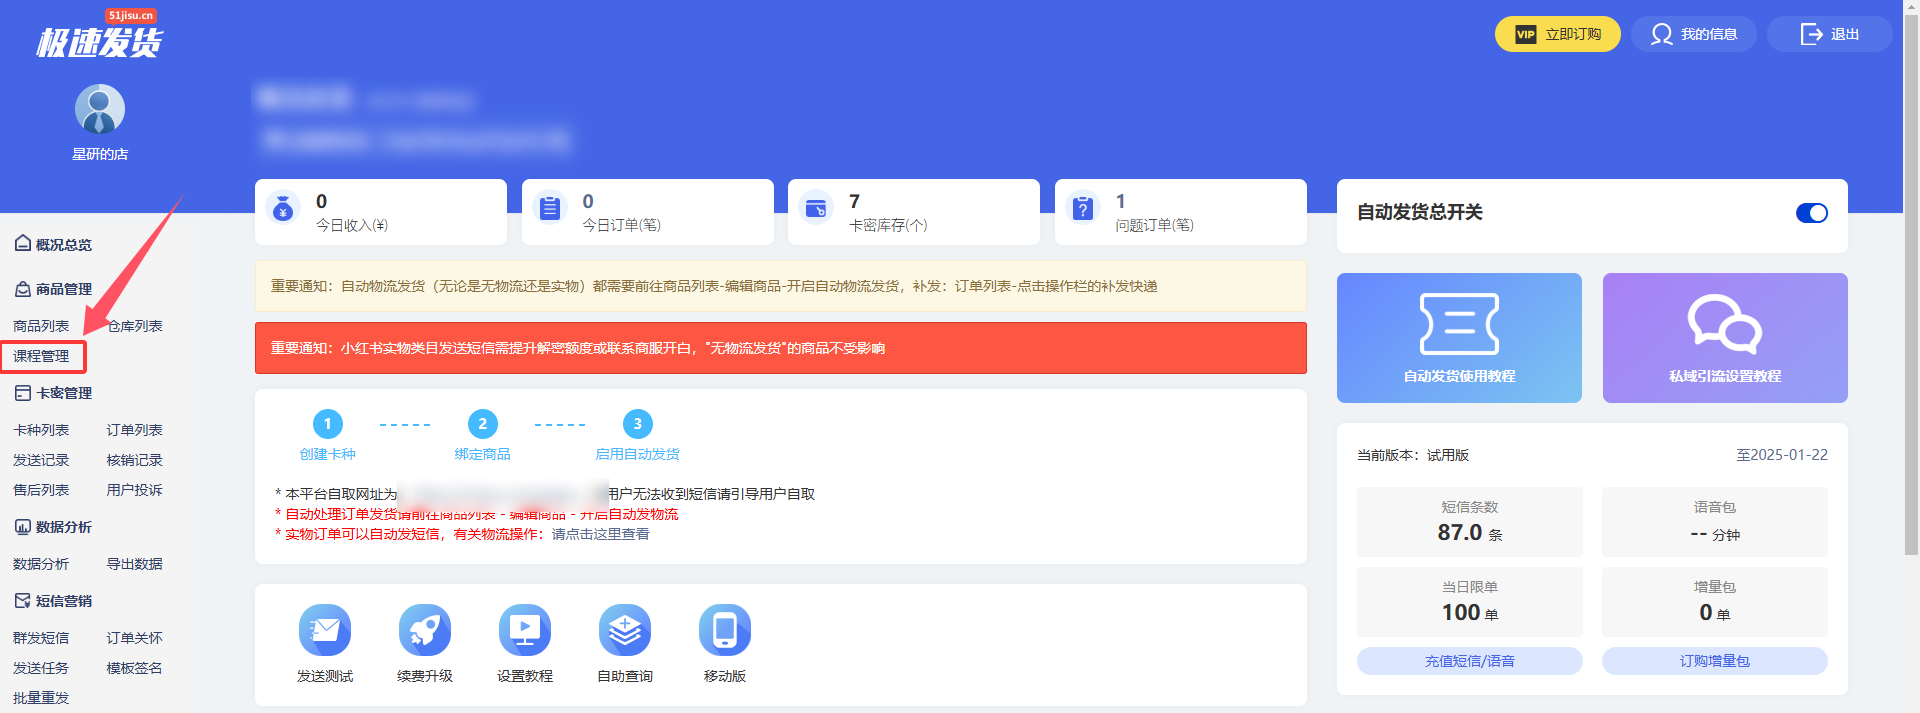Image resolution: width=1920 pixels, height=713 pixels.
Task: Open 数据分析 submenu link
Action: click(x=41, y=564)
